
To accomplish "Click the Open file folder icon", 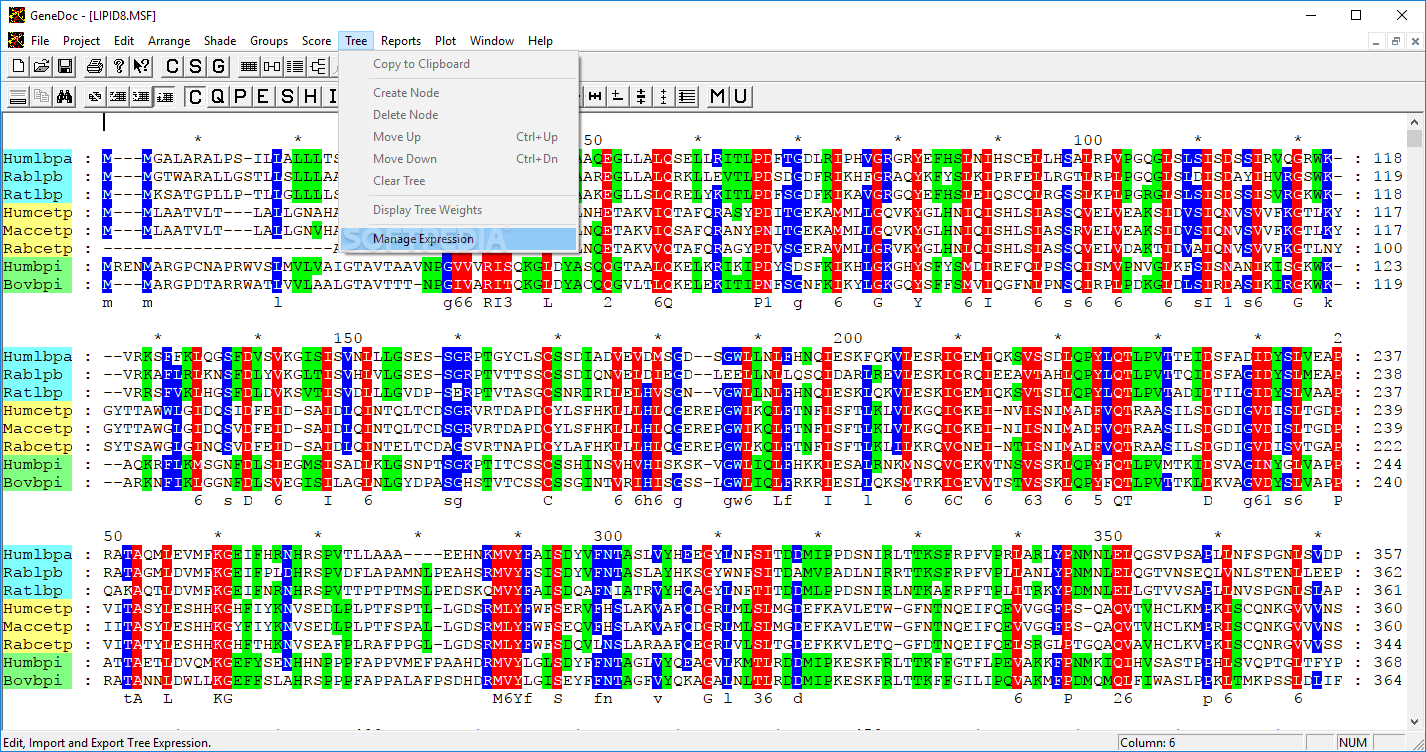I will point(42,66).
